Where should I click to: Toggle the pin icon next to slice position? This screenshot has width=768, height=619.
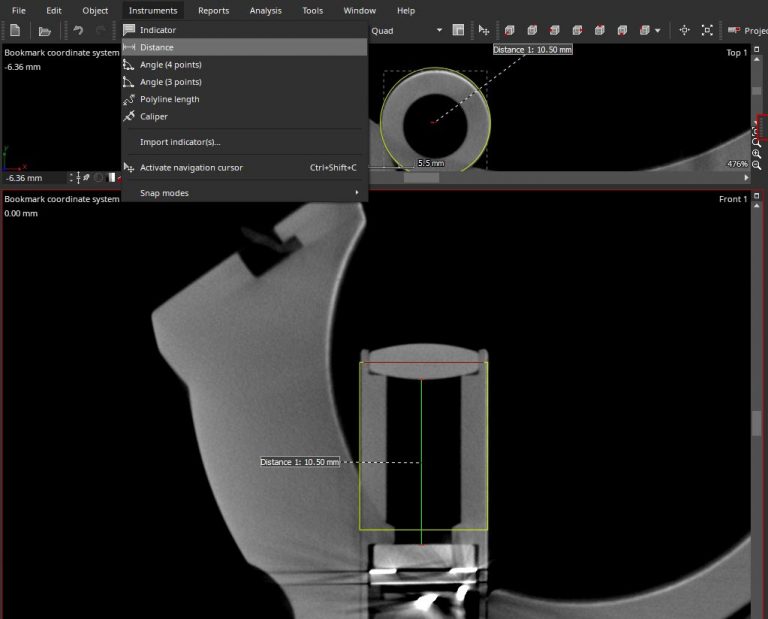coord(87,178)
